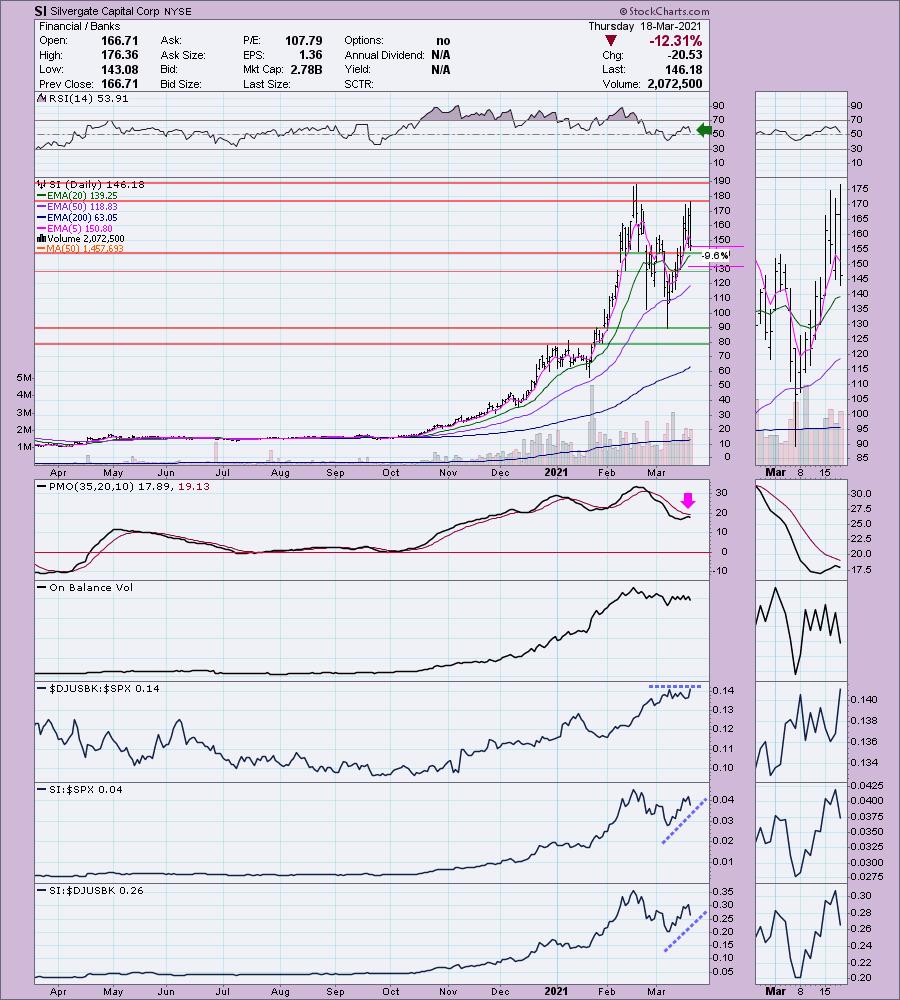
Task: Click the date Thursday 18-Mar-2021
Action: (644, 26)
